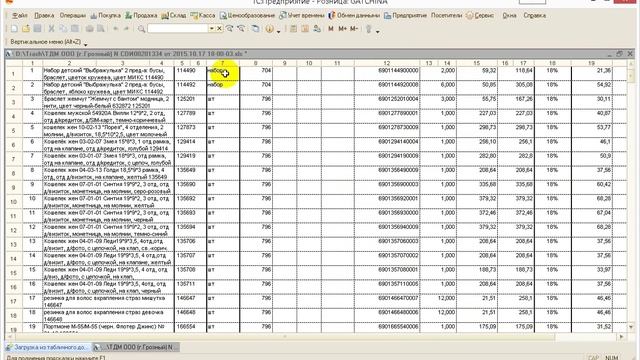
Task: Click the Open file folder icon
Action: [26, 29]
